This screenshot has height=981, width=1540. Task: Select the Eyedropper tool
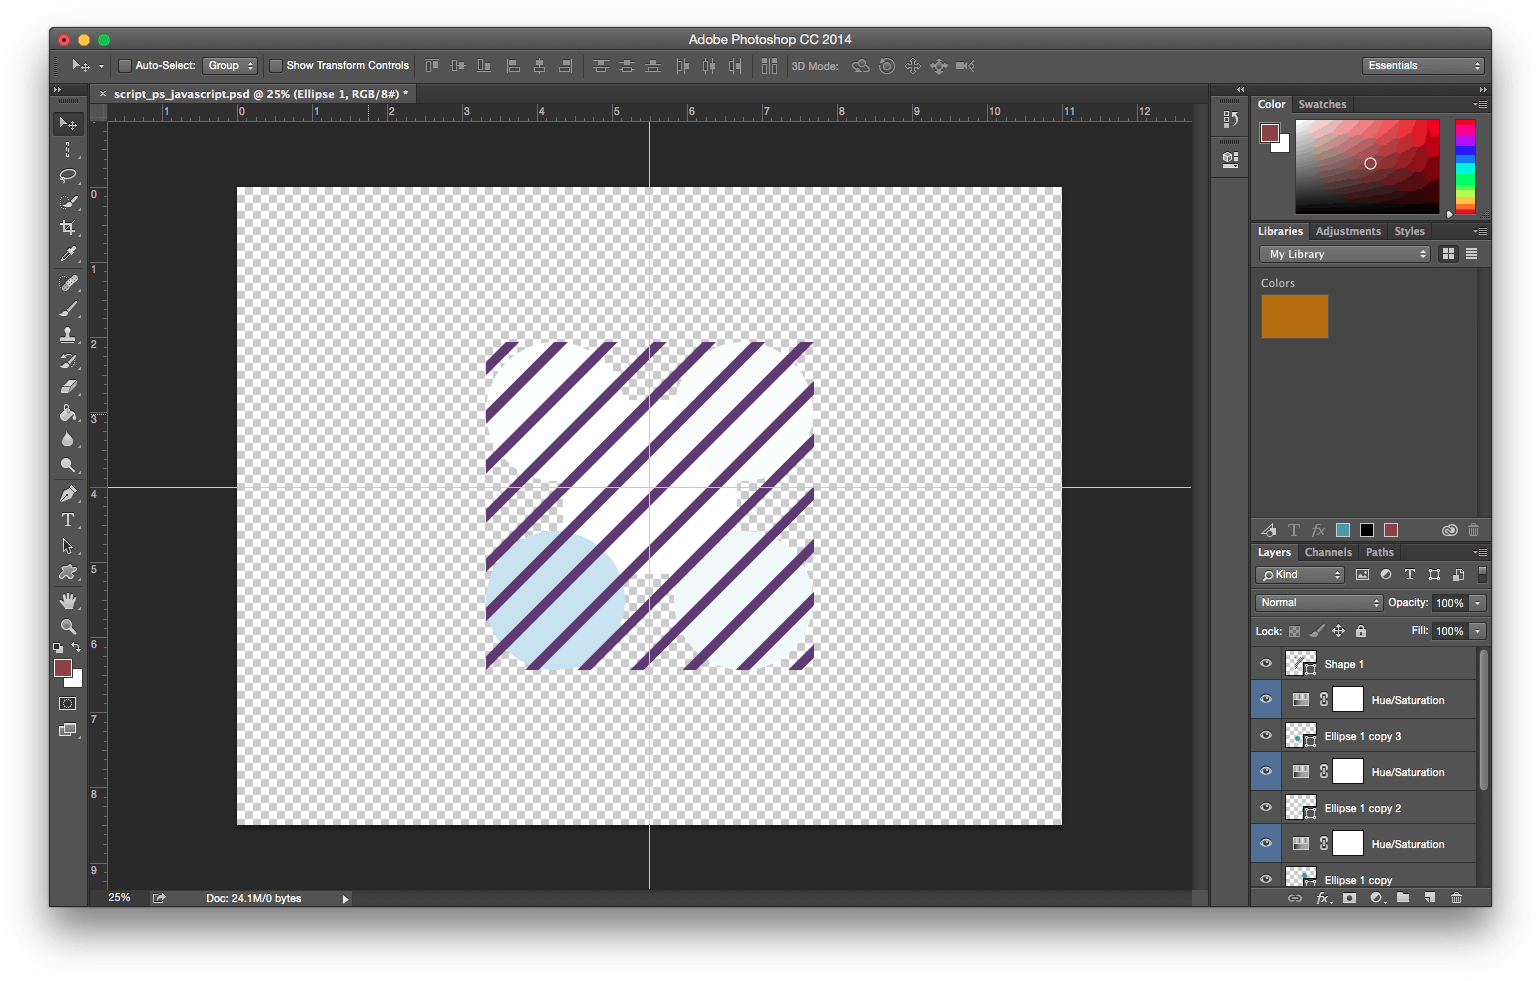coord(68,254)
